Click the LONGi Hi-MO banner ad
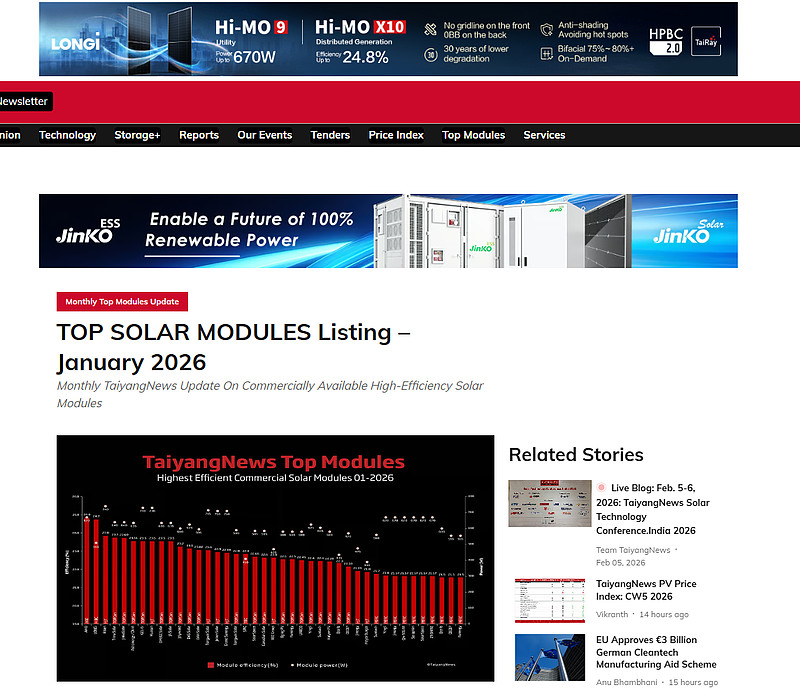The width and height of the screenshot is (800, 690). coord(388,39)
